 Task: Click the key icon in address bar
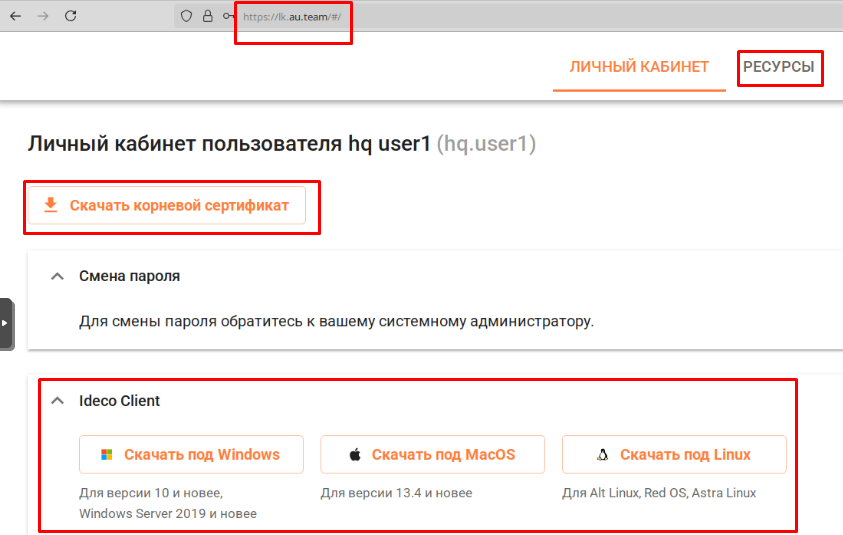229,16
